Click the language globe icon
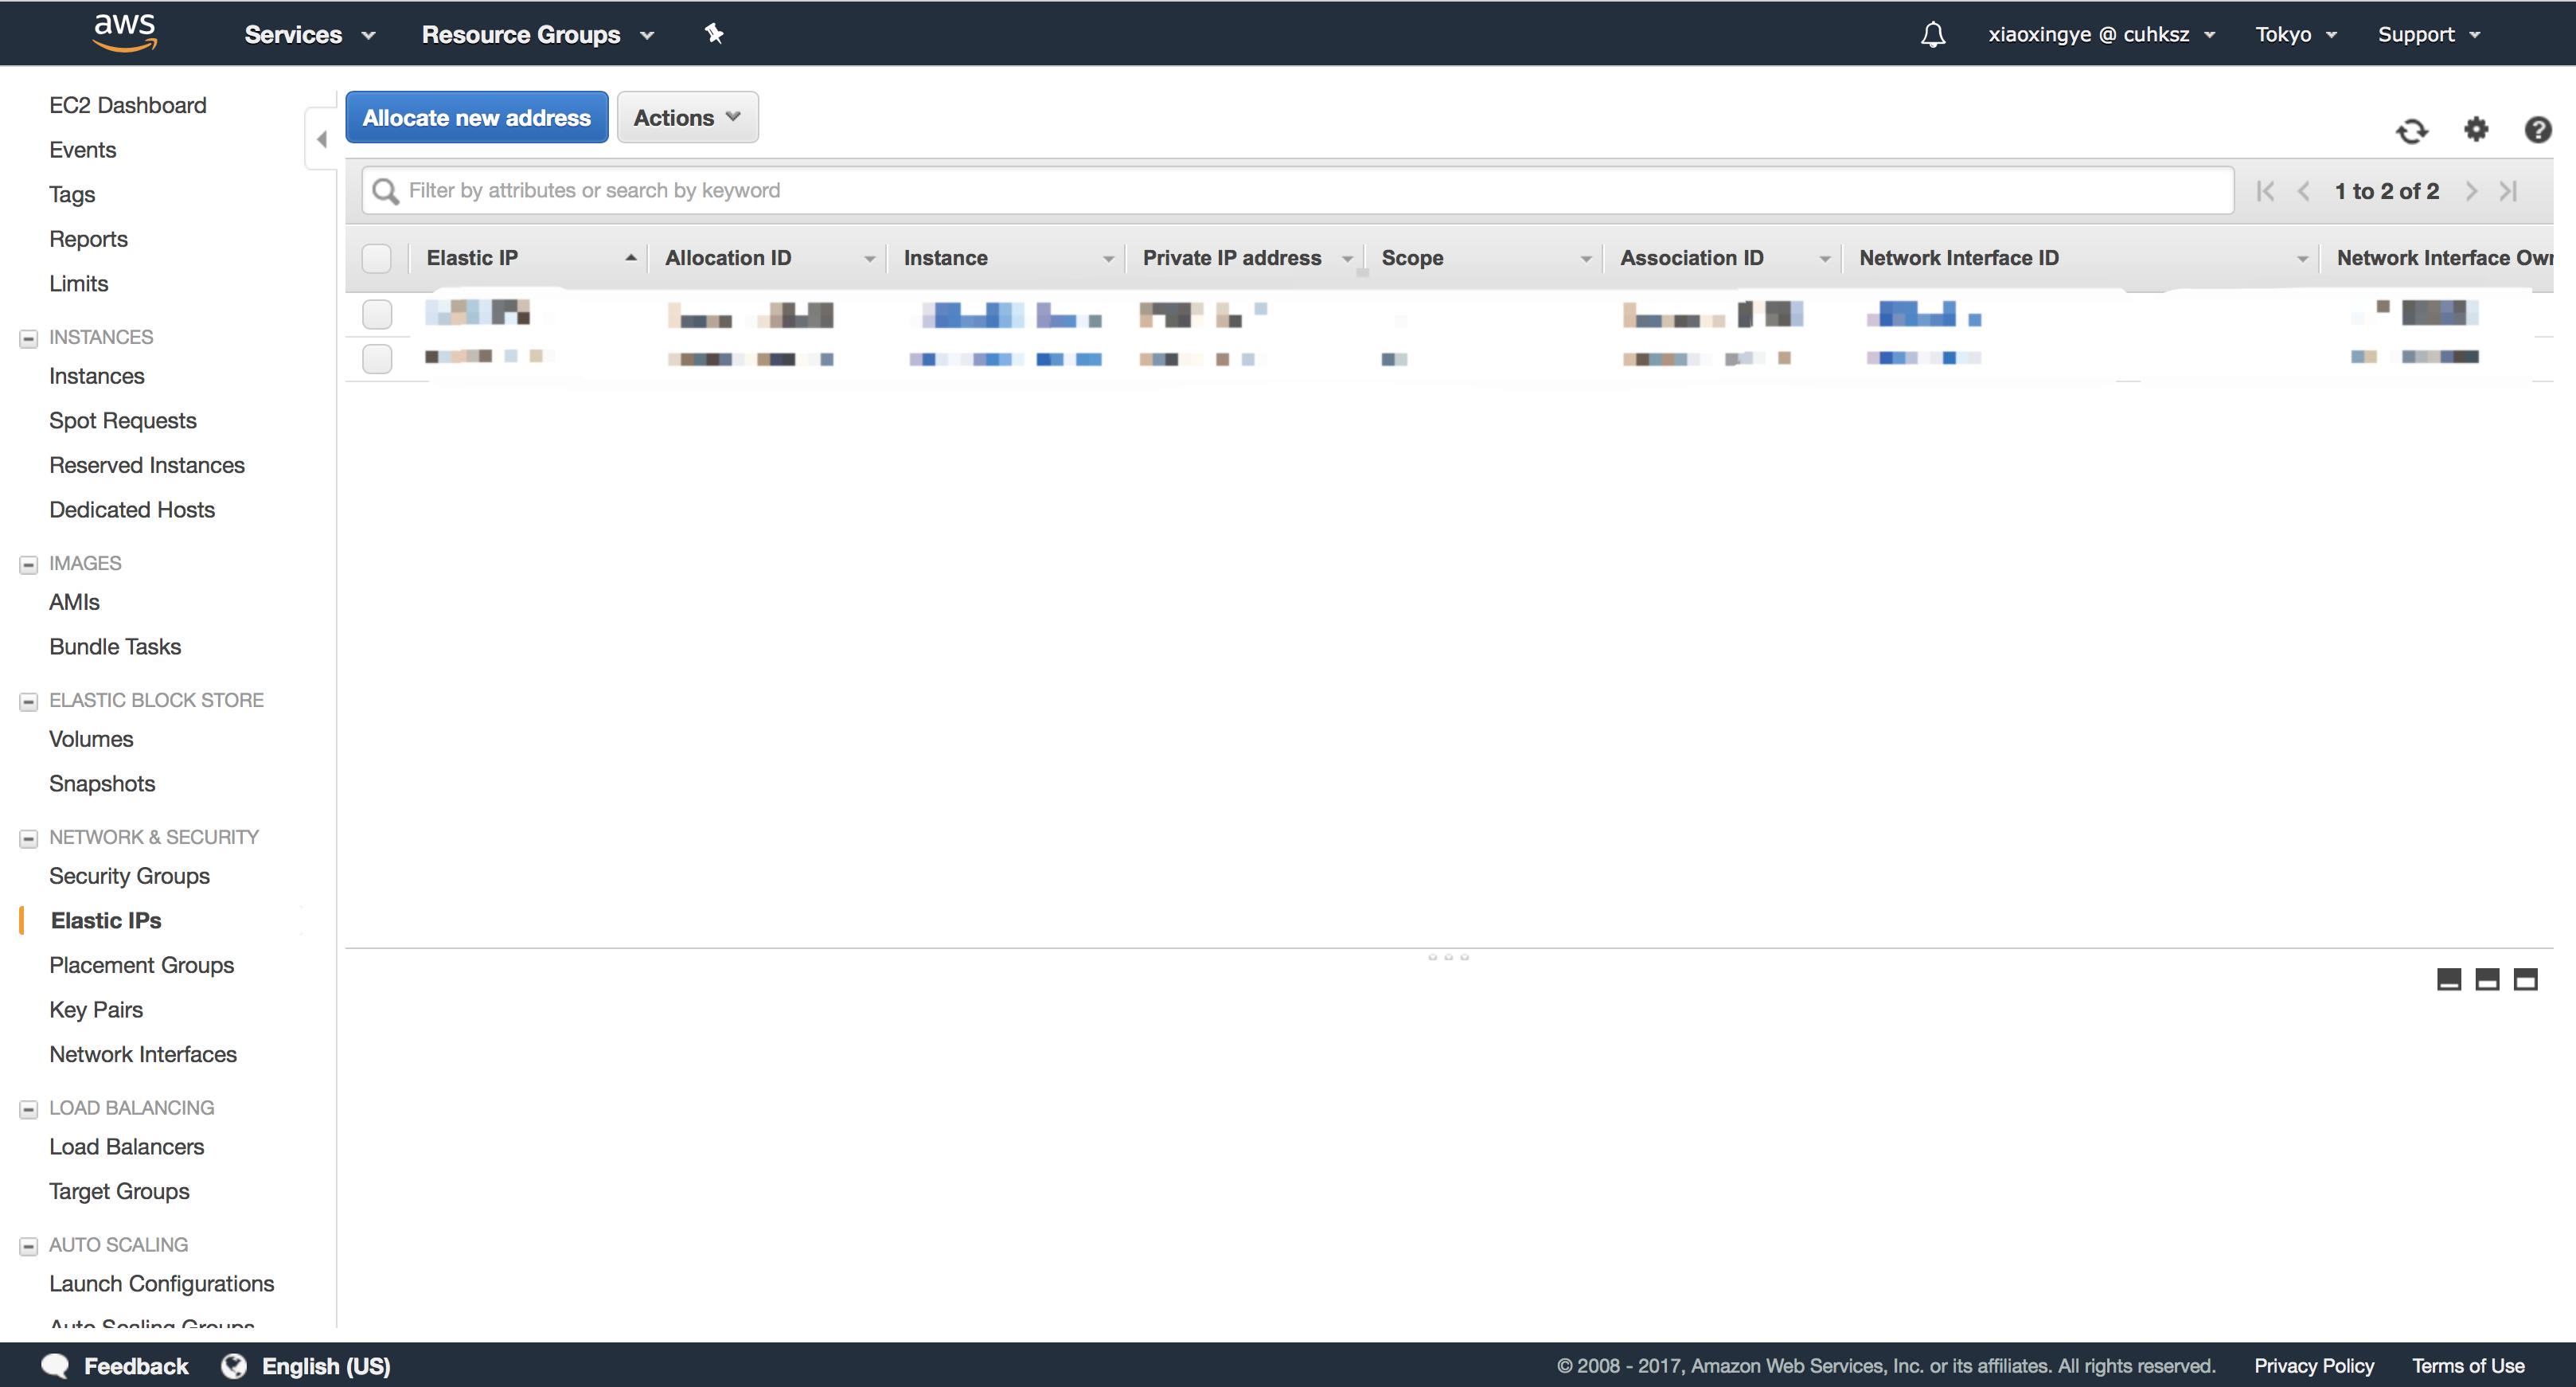2576x1387 pixels. 234,1365
